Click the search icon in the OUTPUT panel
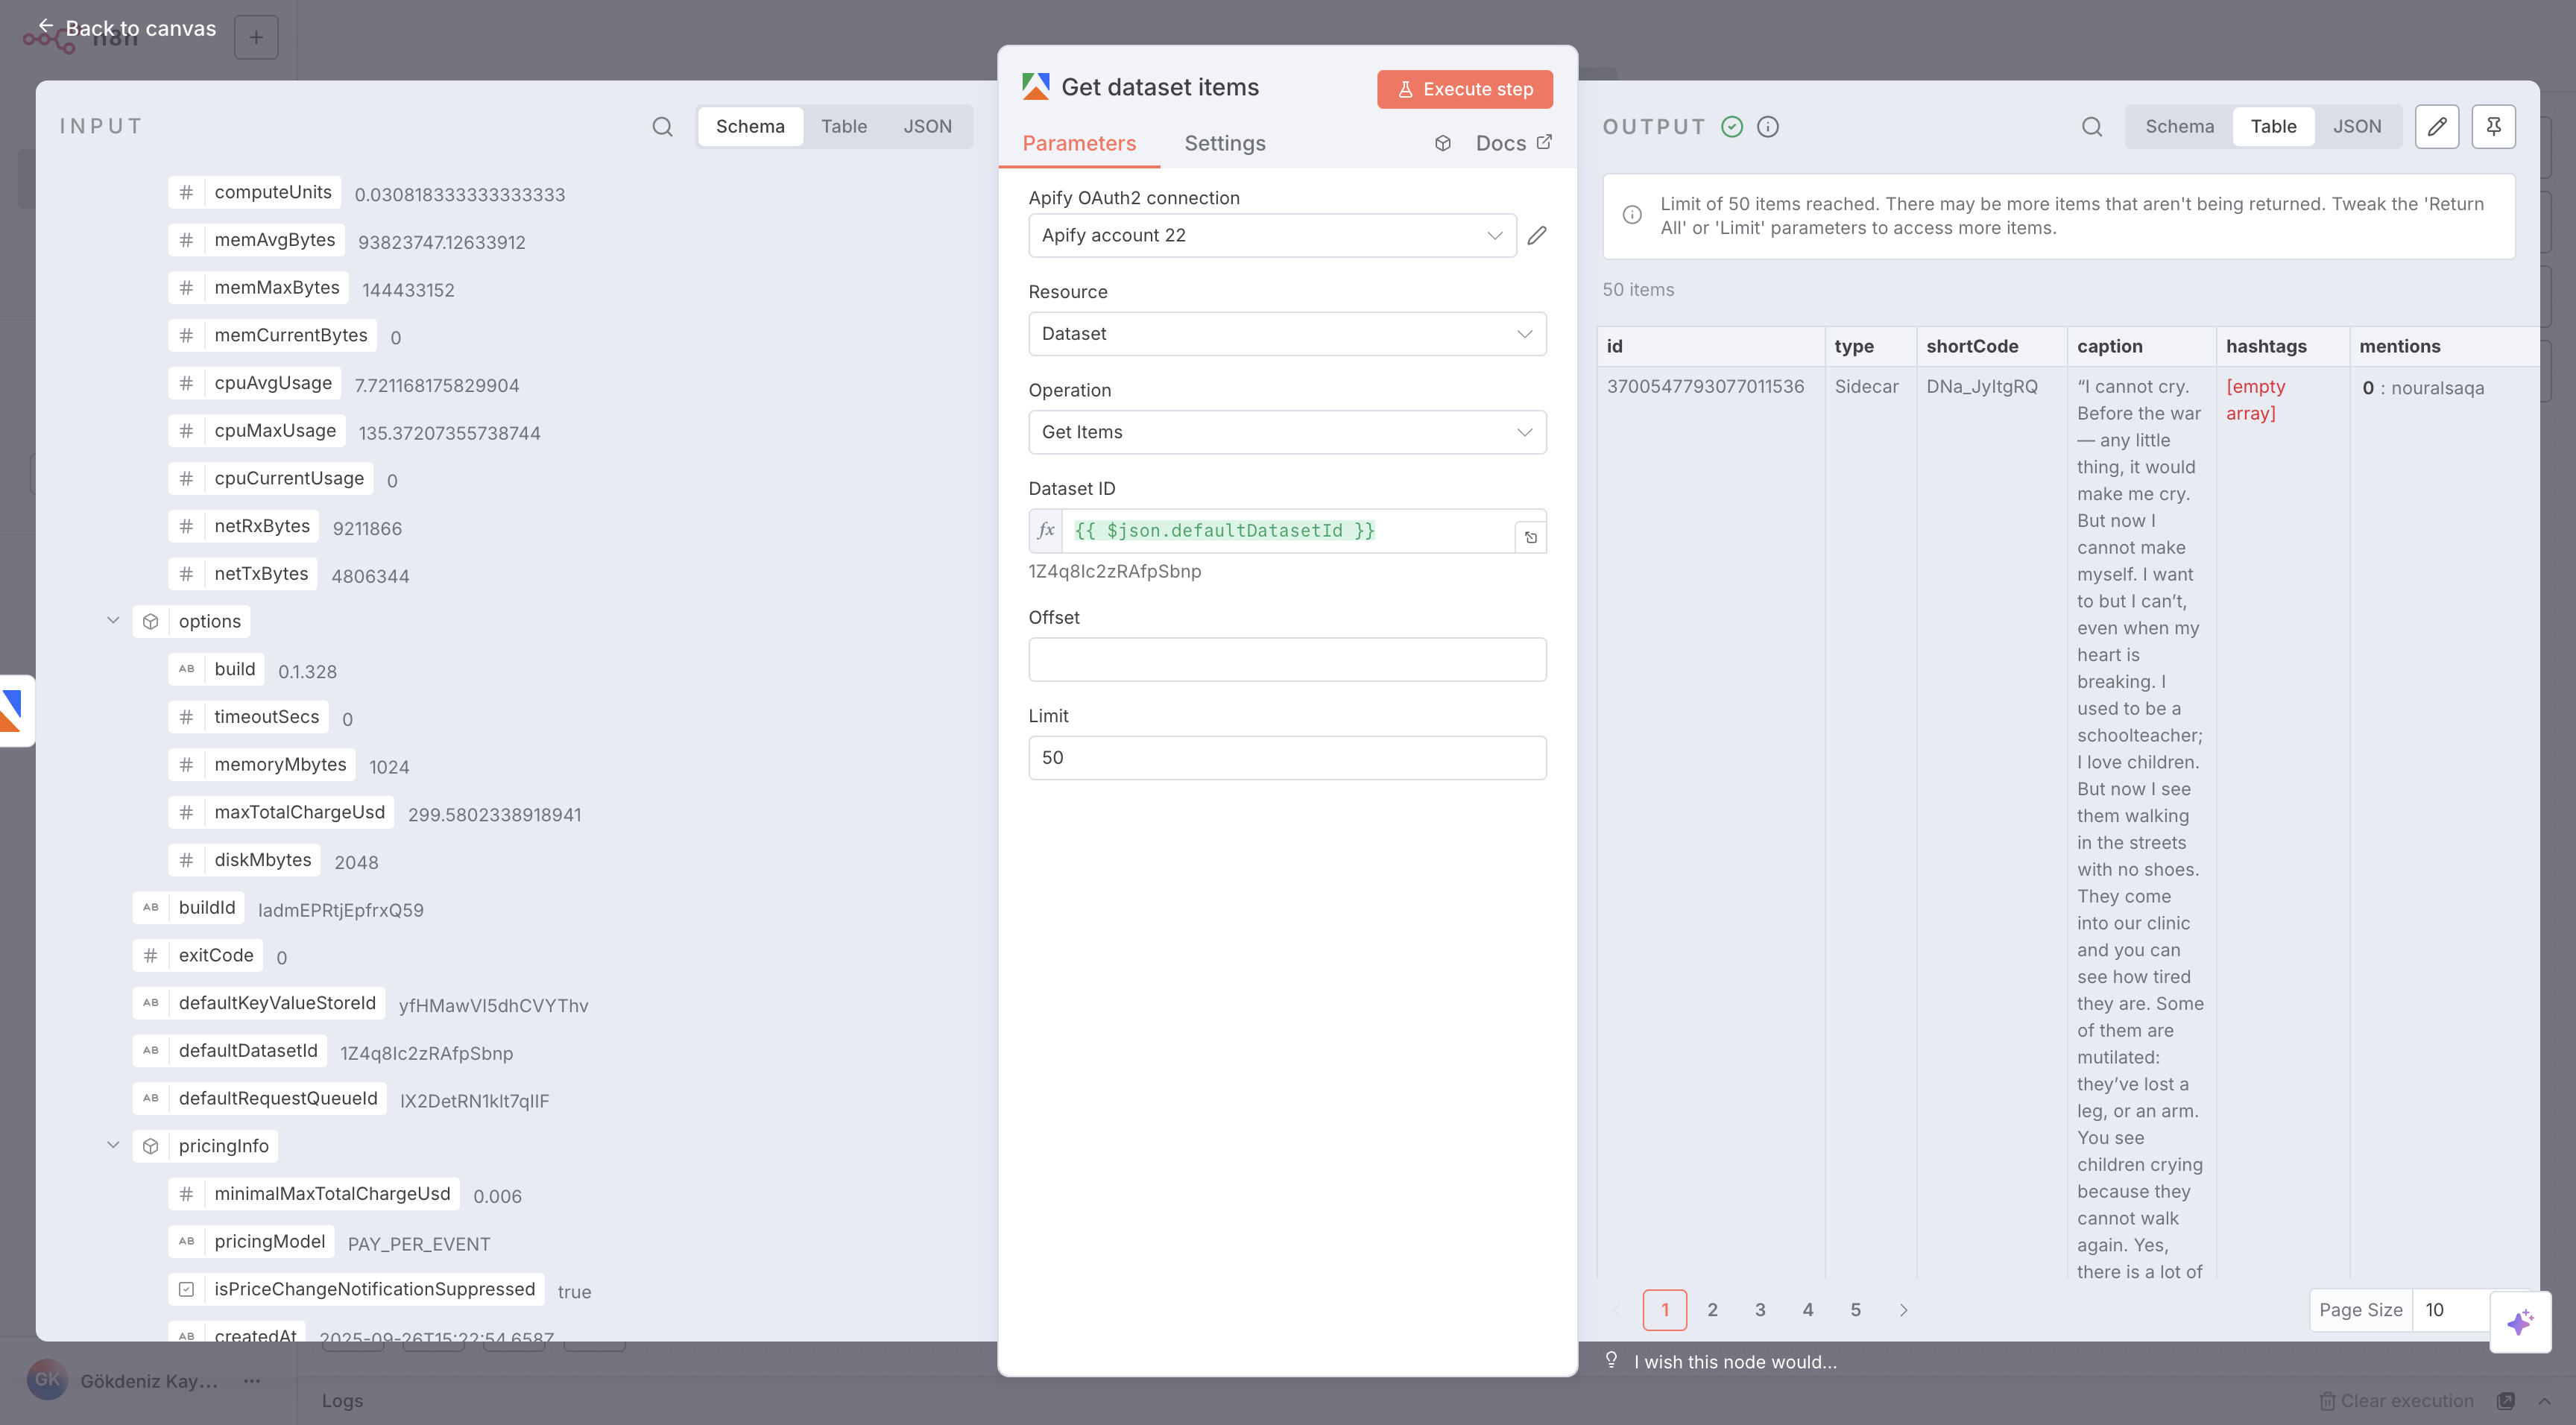 point(2091,126)
